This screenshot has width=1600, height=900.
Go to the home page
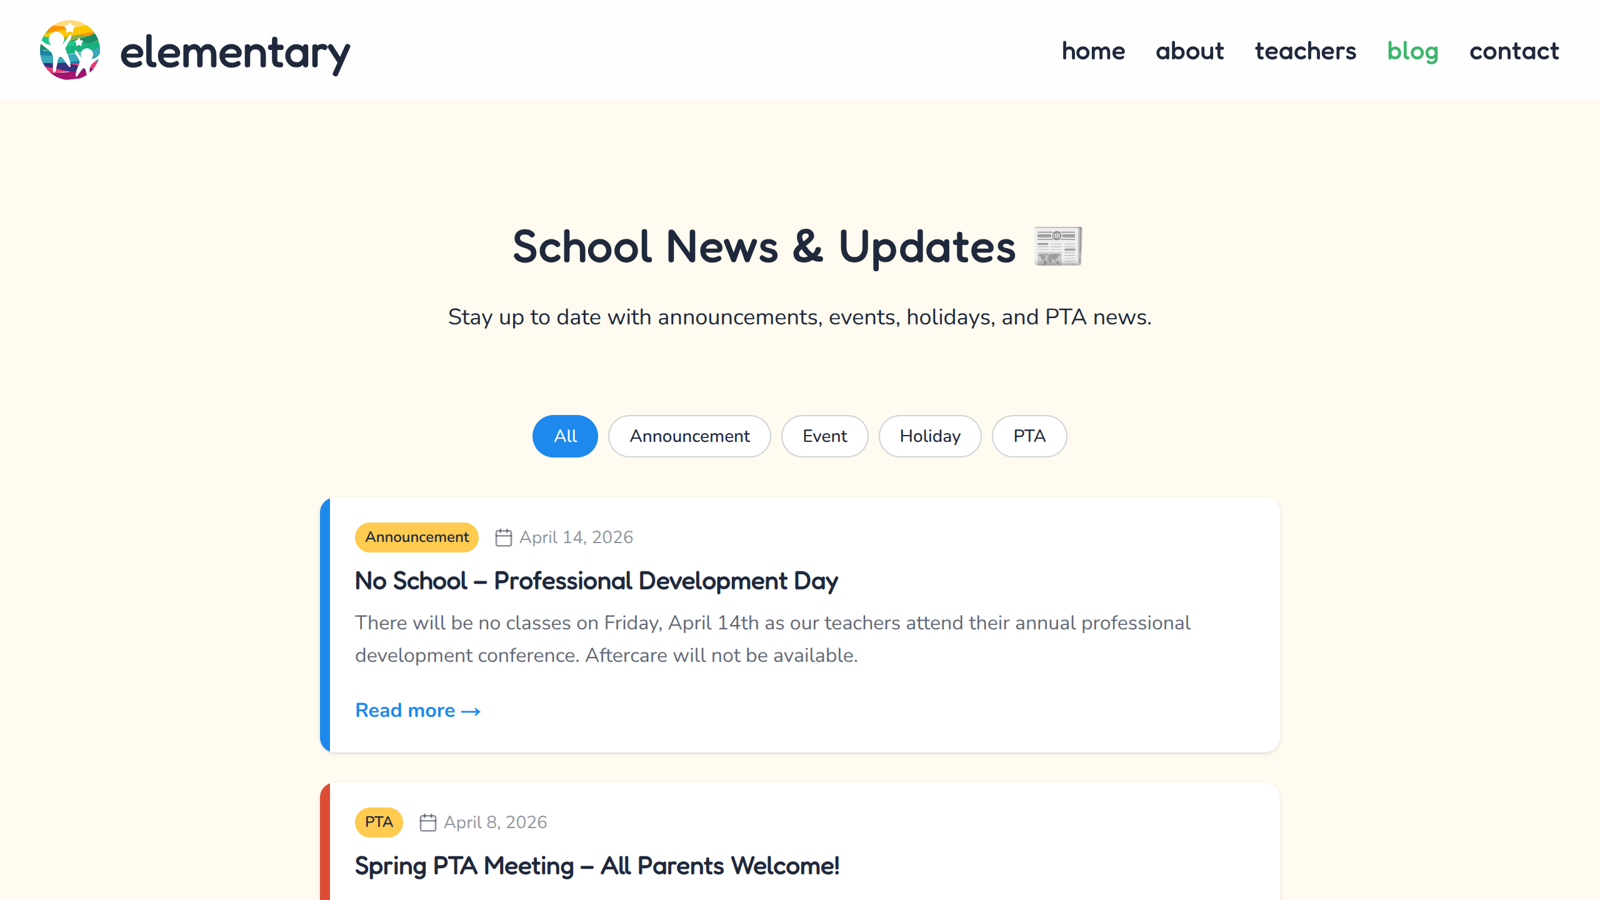click(x=1093, y=51)
